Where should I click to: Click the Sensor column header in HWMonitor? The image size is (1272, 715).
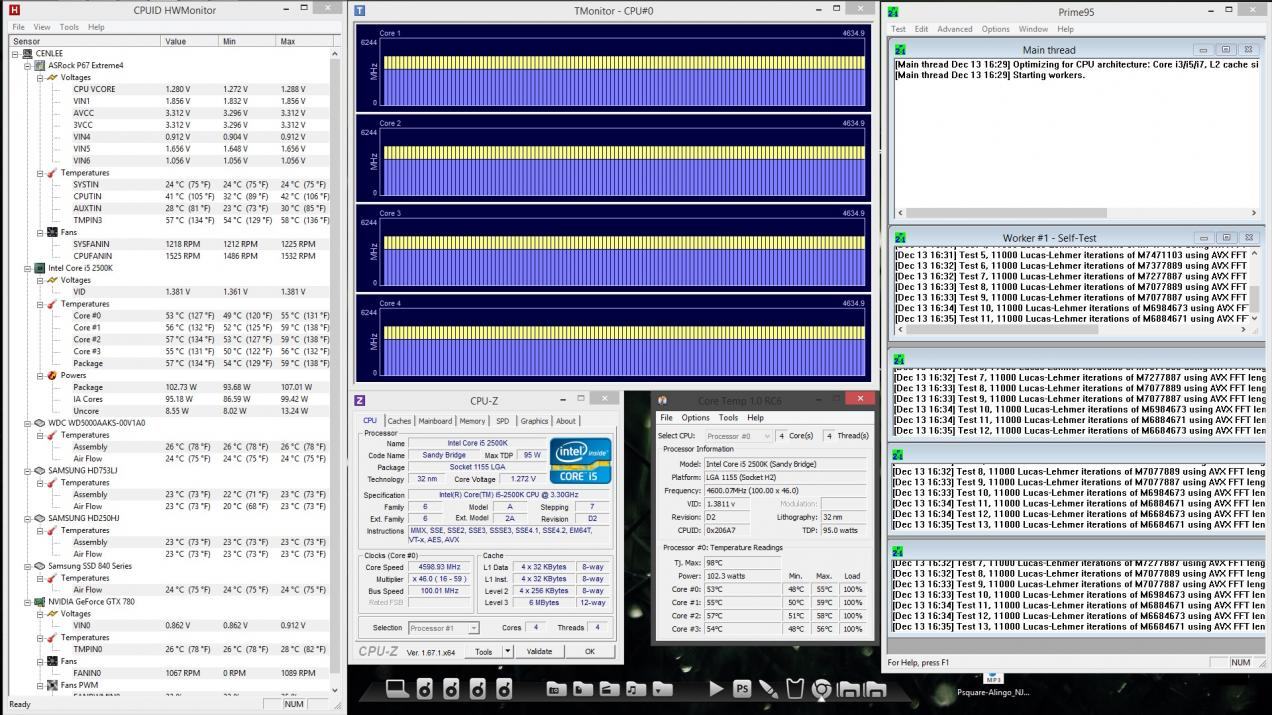84,41
